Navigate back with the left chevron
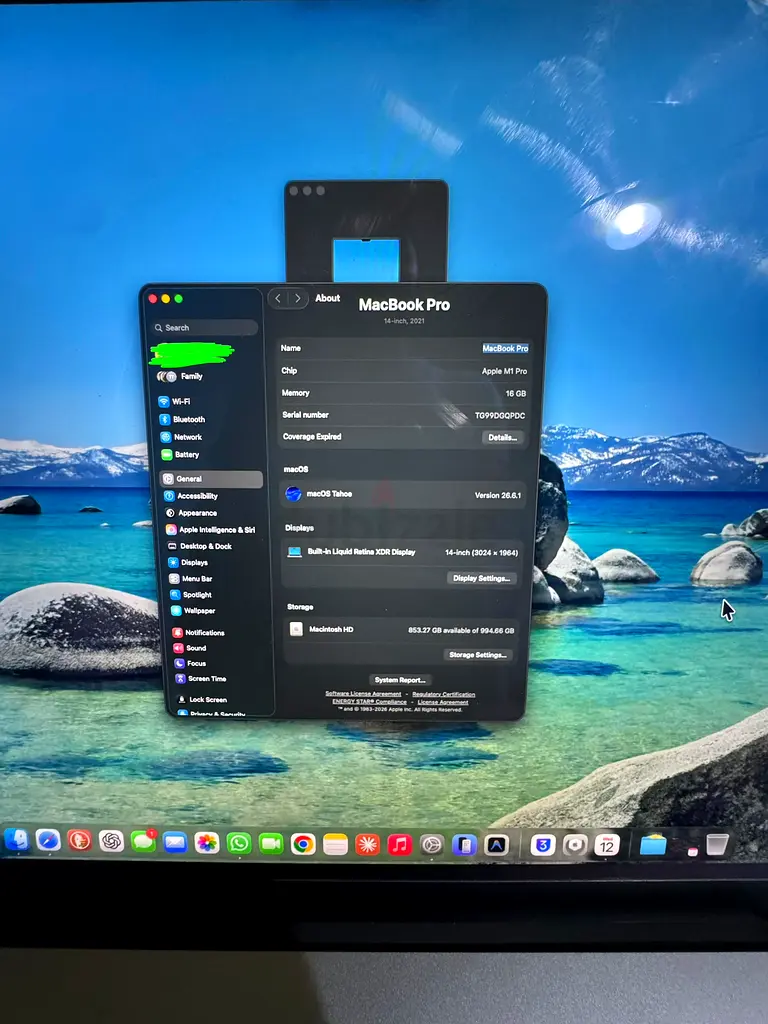Screen dimensions: 768x1024 pyautogui.click(x=278, y=298)
